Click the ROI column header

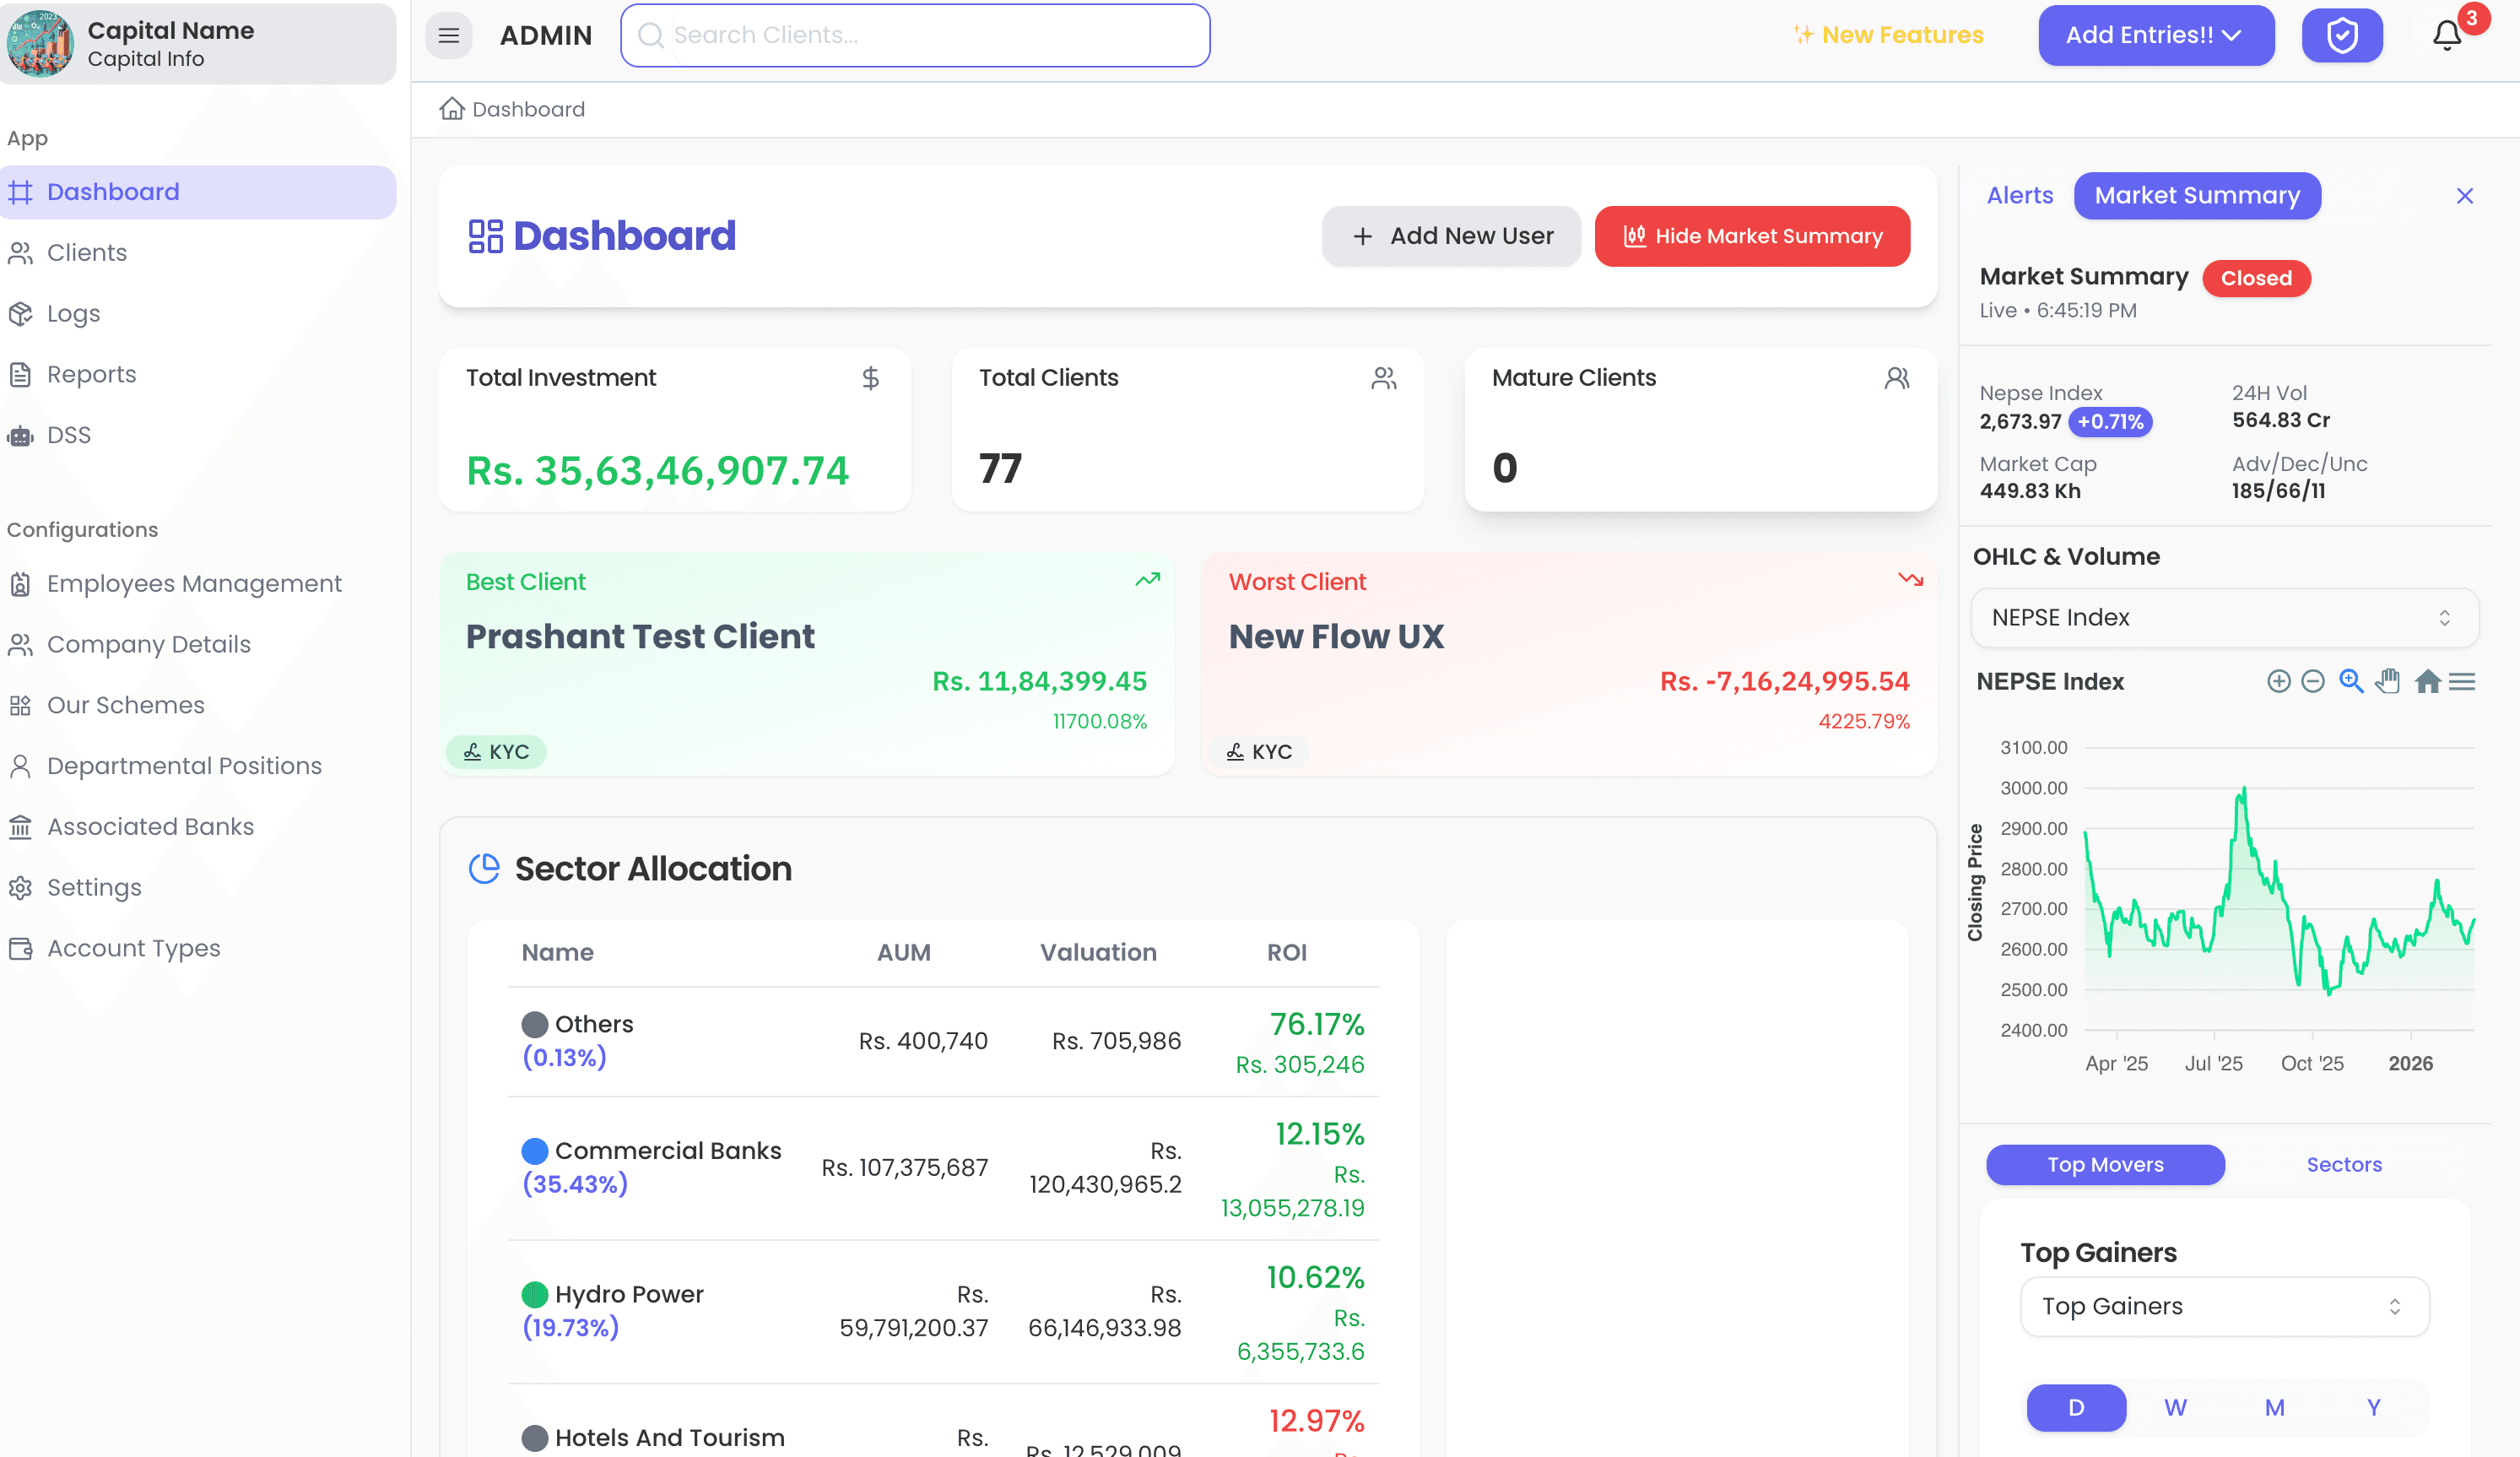coord(1286,952)
